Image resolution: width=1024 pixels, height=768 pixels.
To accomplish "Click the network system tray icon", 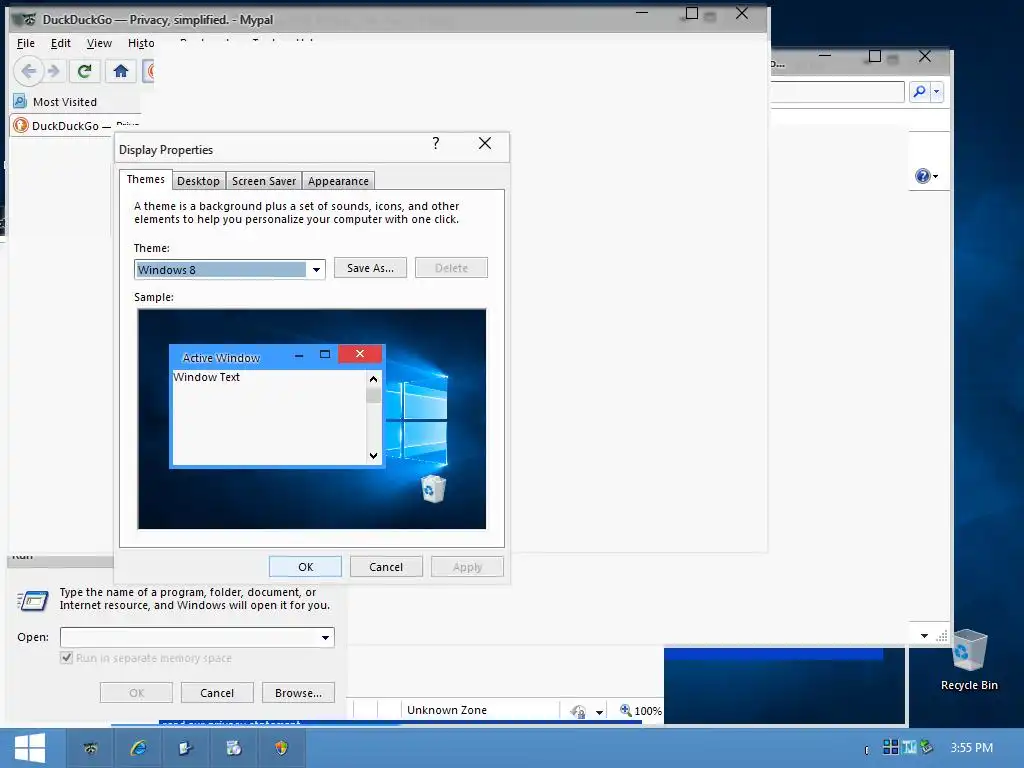I will coord(909,746).
